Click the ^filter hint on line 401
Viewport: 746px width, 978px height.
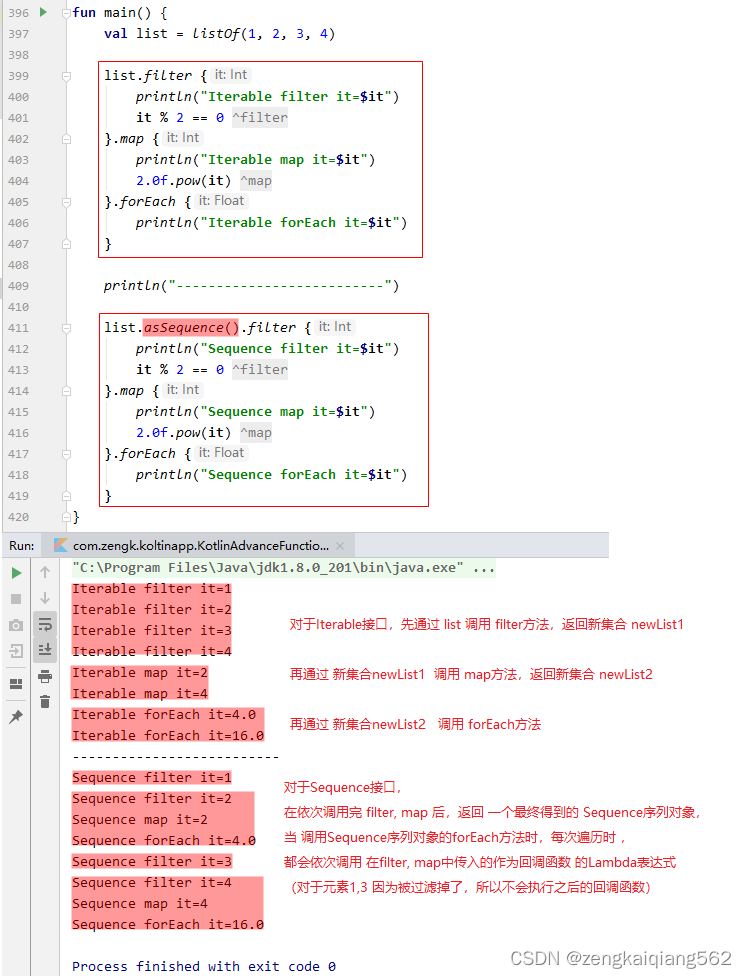(x=260, y=117)
